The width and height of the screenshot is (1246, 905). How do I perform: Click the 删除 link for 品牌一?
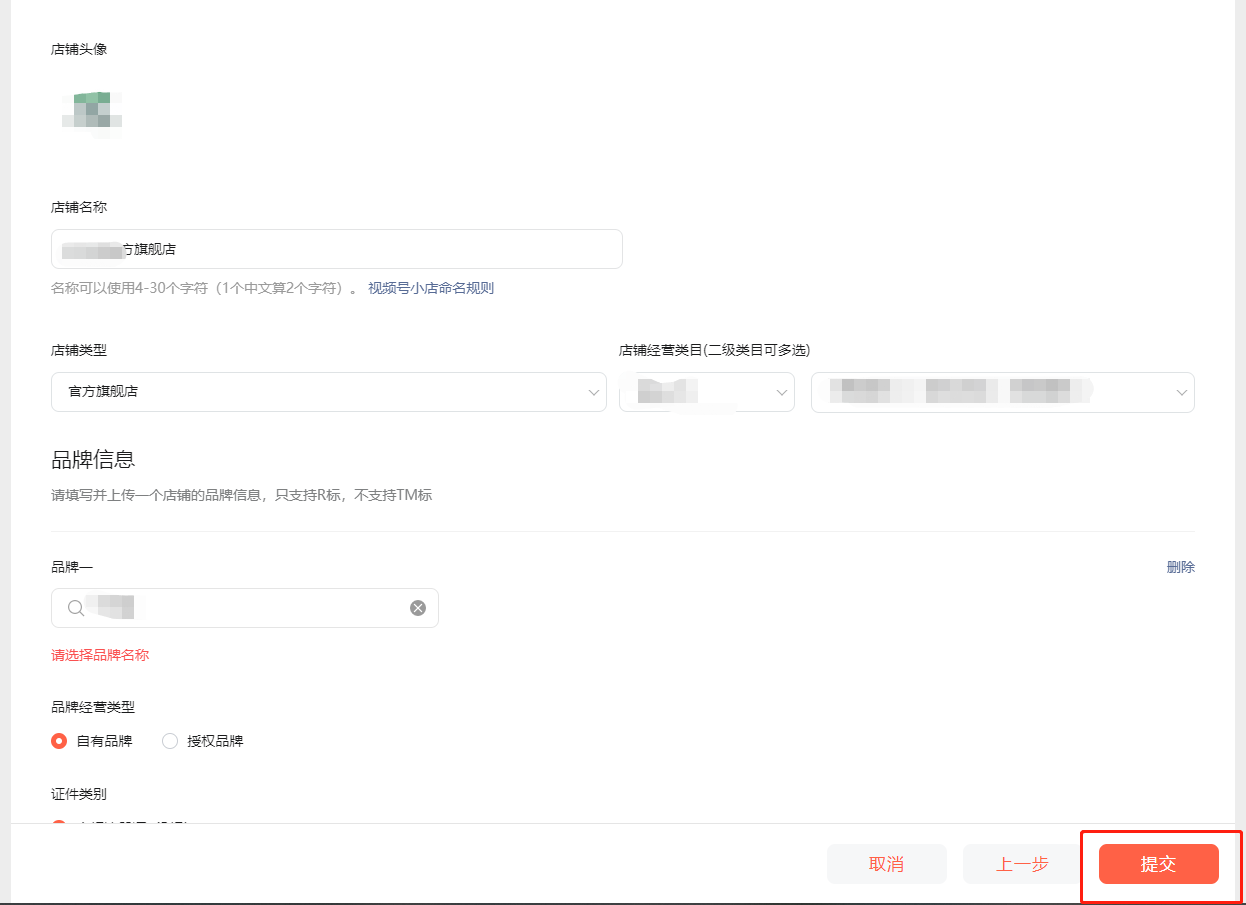pos(1180,567)
